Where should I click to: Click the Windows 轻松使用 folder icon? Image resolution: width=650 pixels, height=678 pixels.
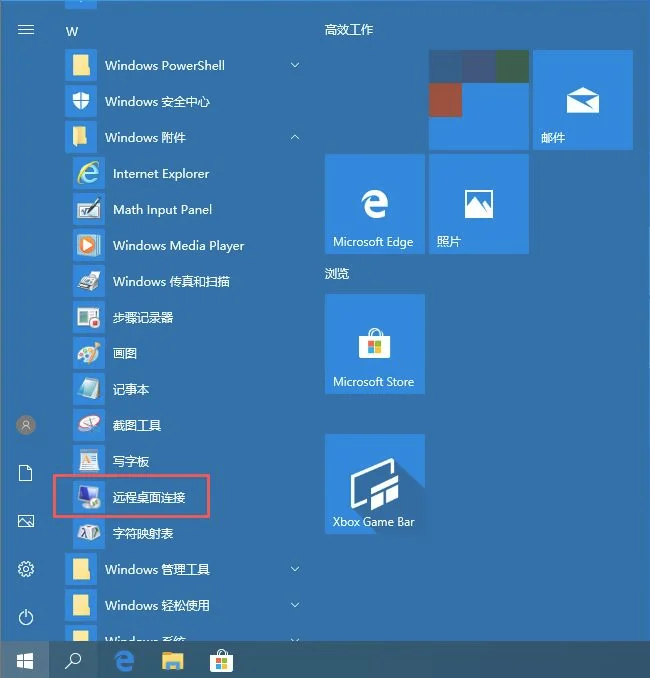(x=81, y=605)
